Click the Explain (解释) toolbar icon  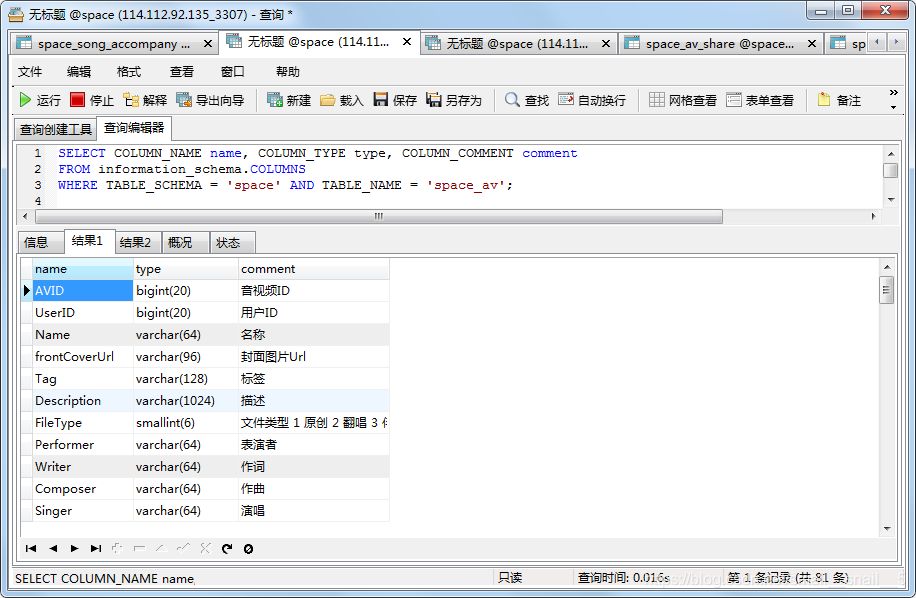coord(145,100)
